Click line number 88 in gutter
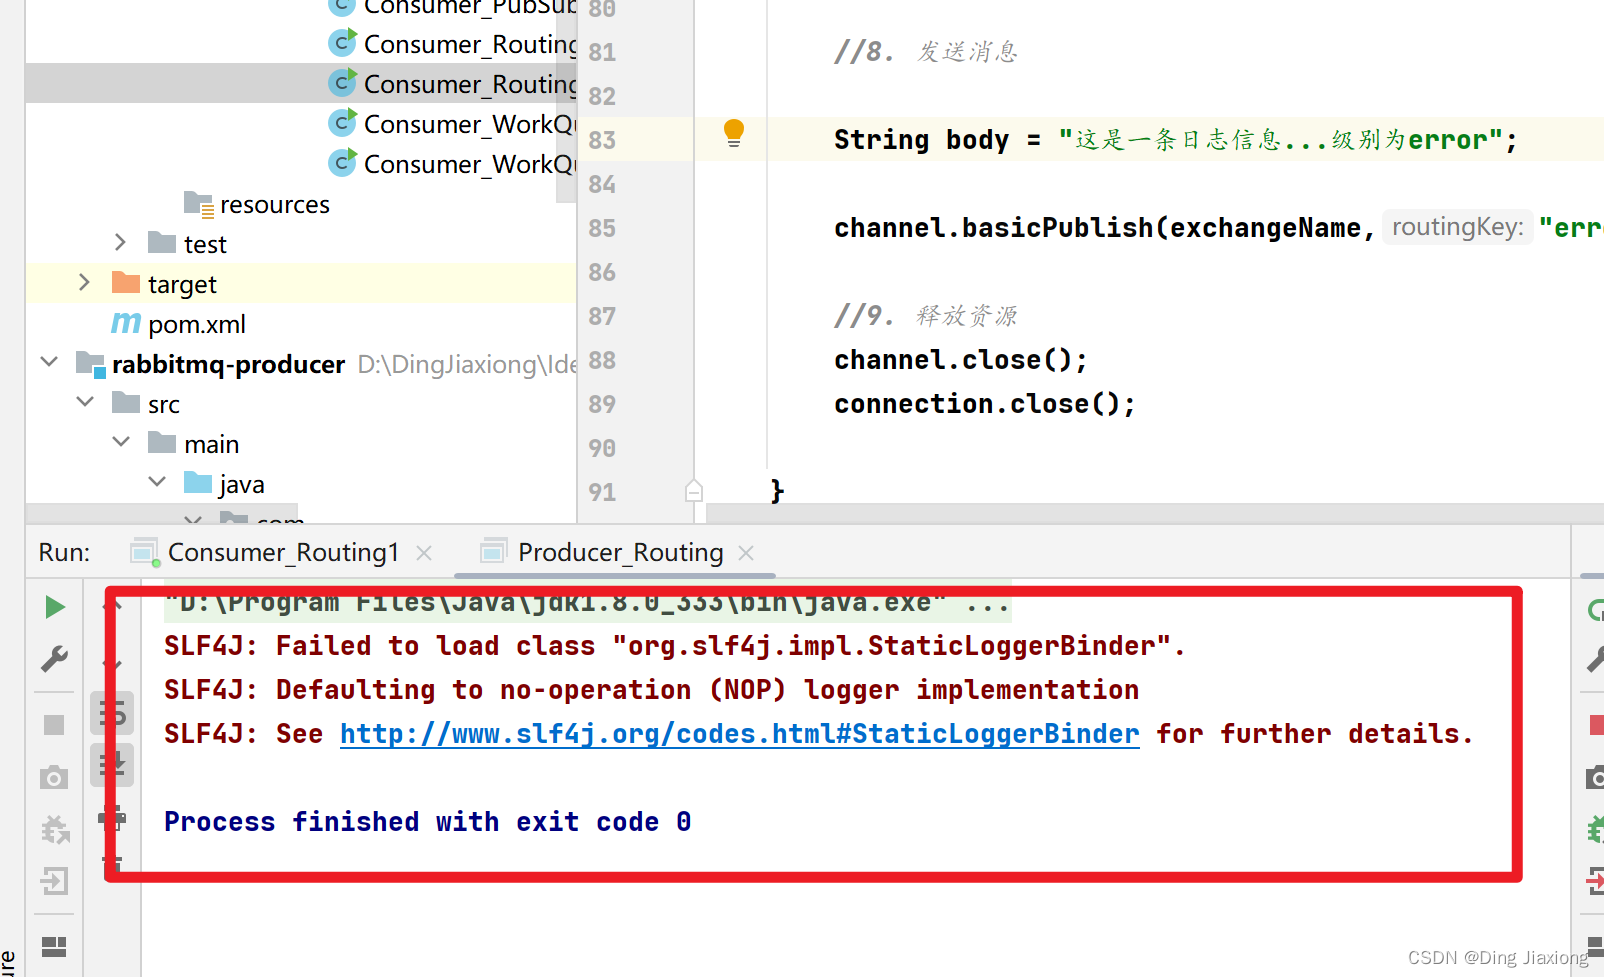The width and height of the screenshot is (1604, 977). coord(602,360)
